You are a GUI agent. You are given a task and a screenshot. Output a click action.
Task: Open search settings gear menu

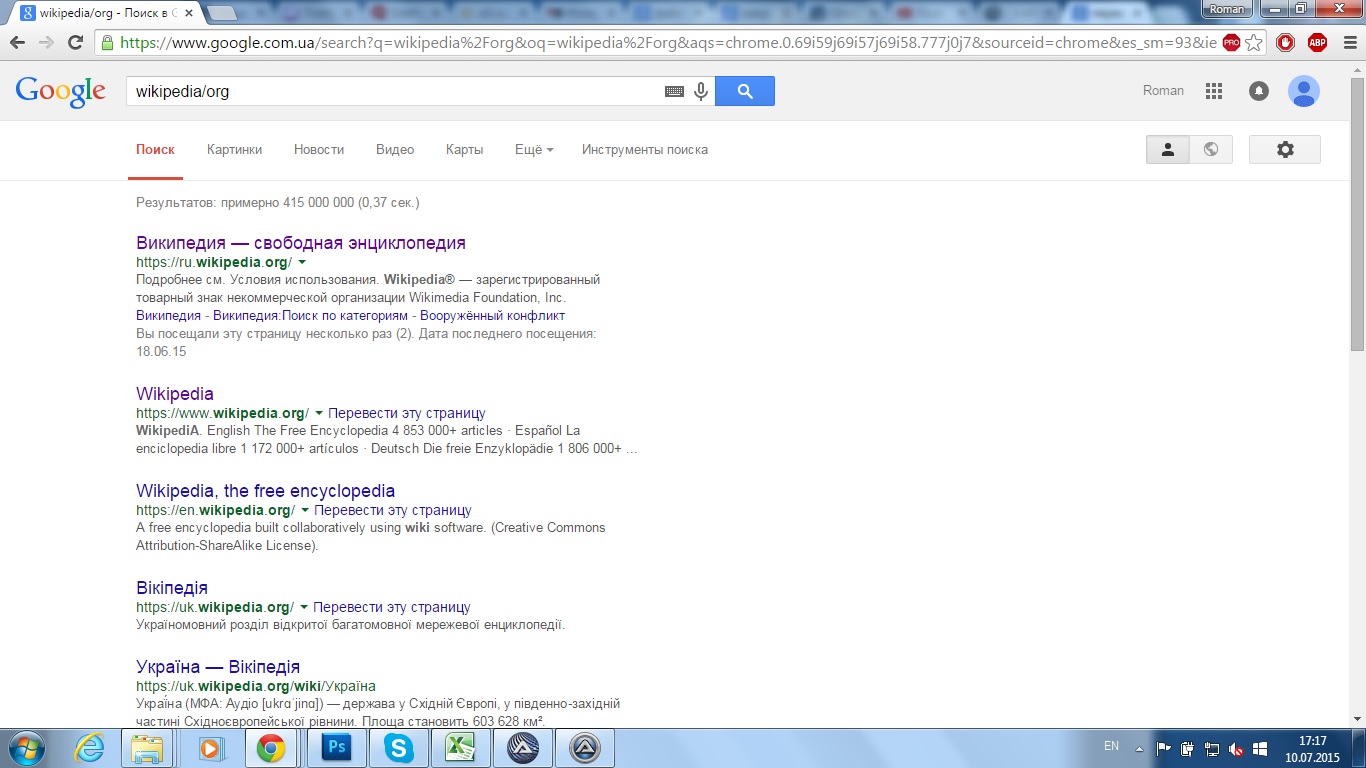tap(1285, 149)
